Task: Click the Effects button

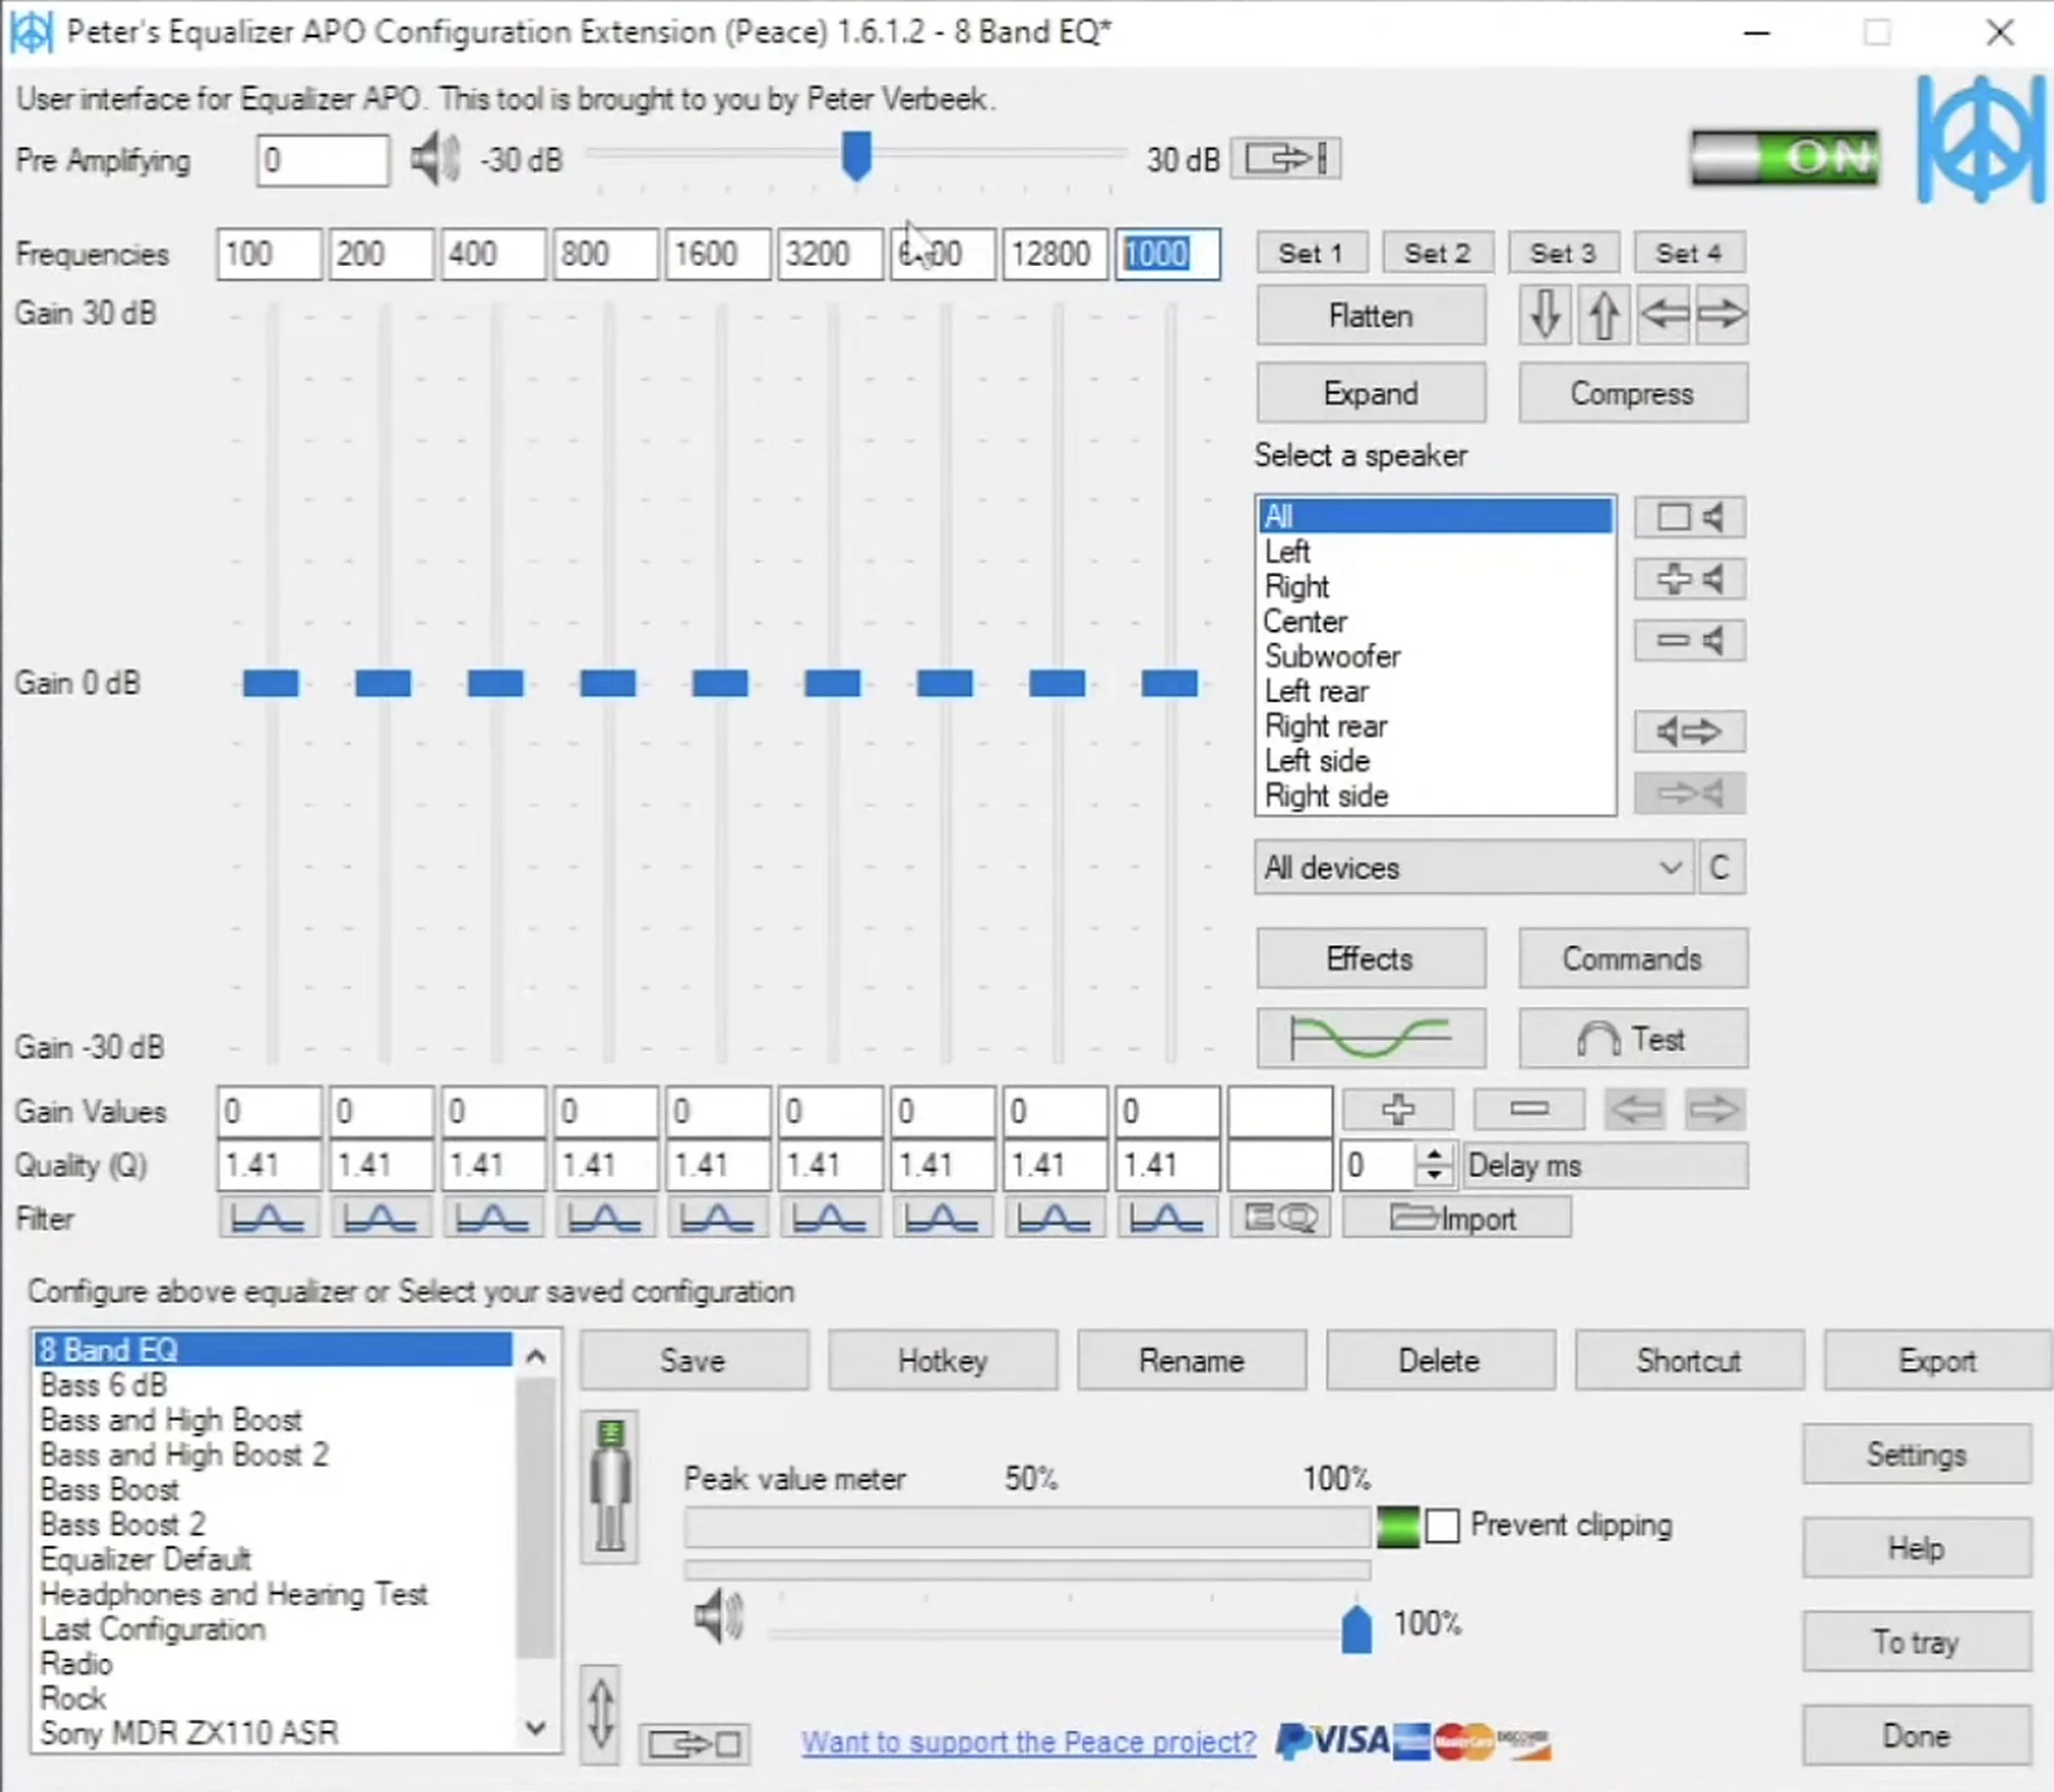Action: (1371, 958)
